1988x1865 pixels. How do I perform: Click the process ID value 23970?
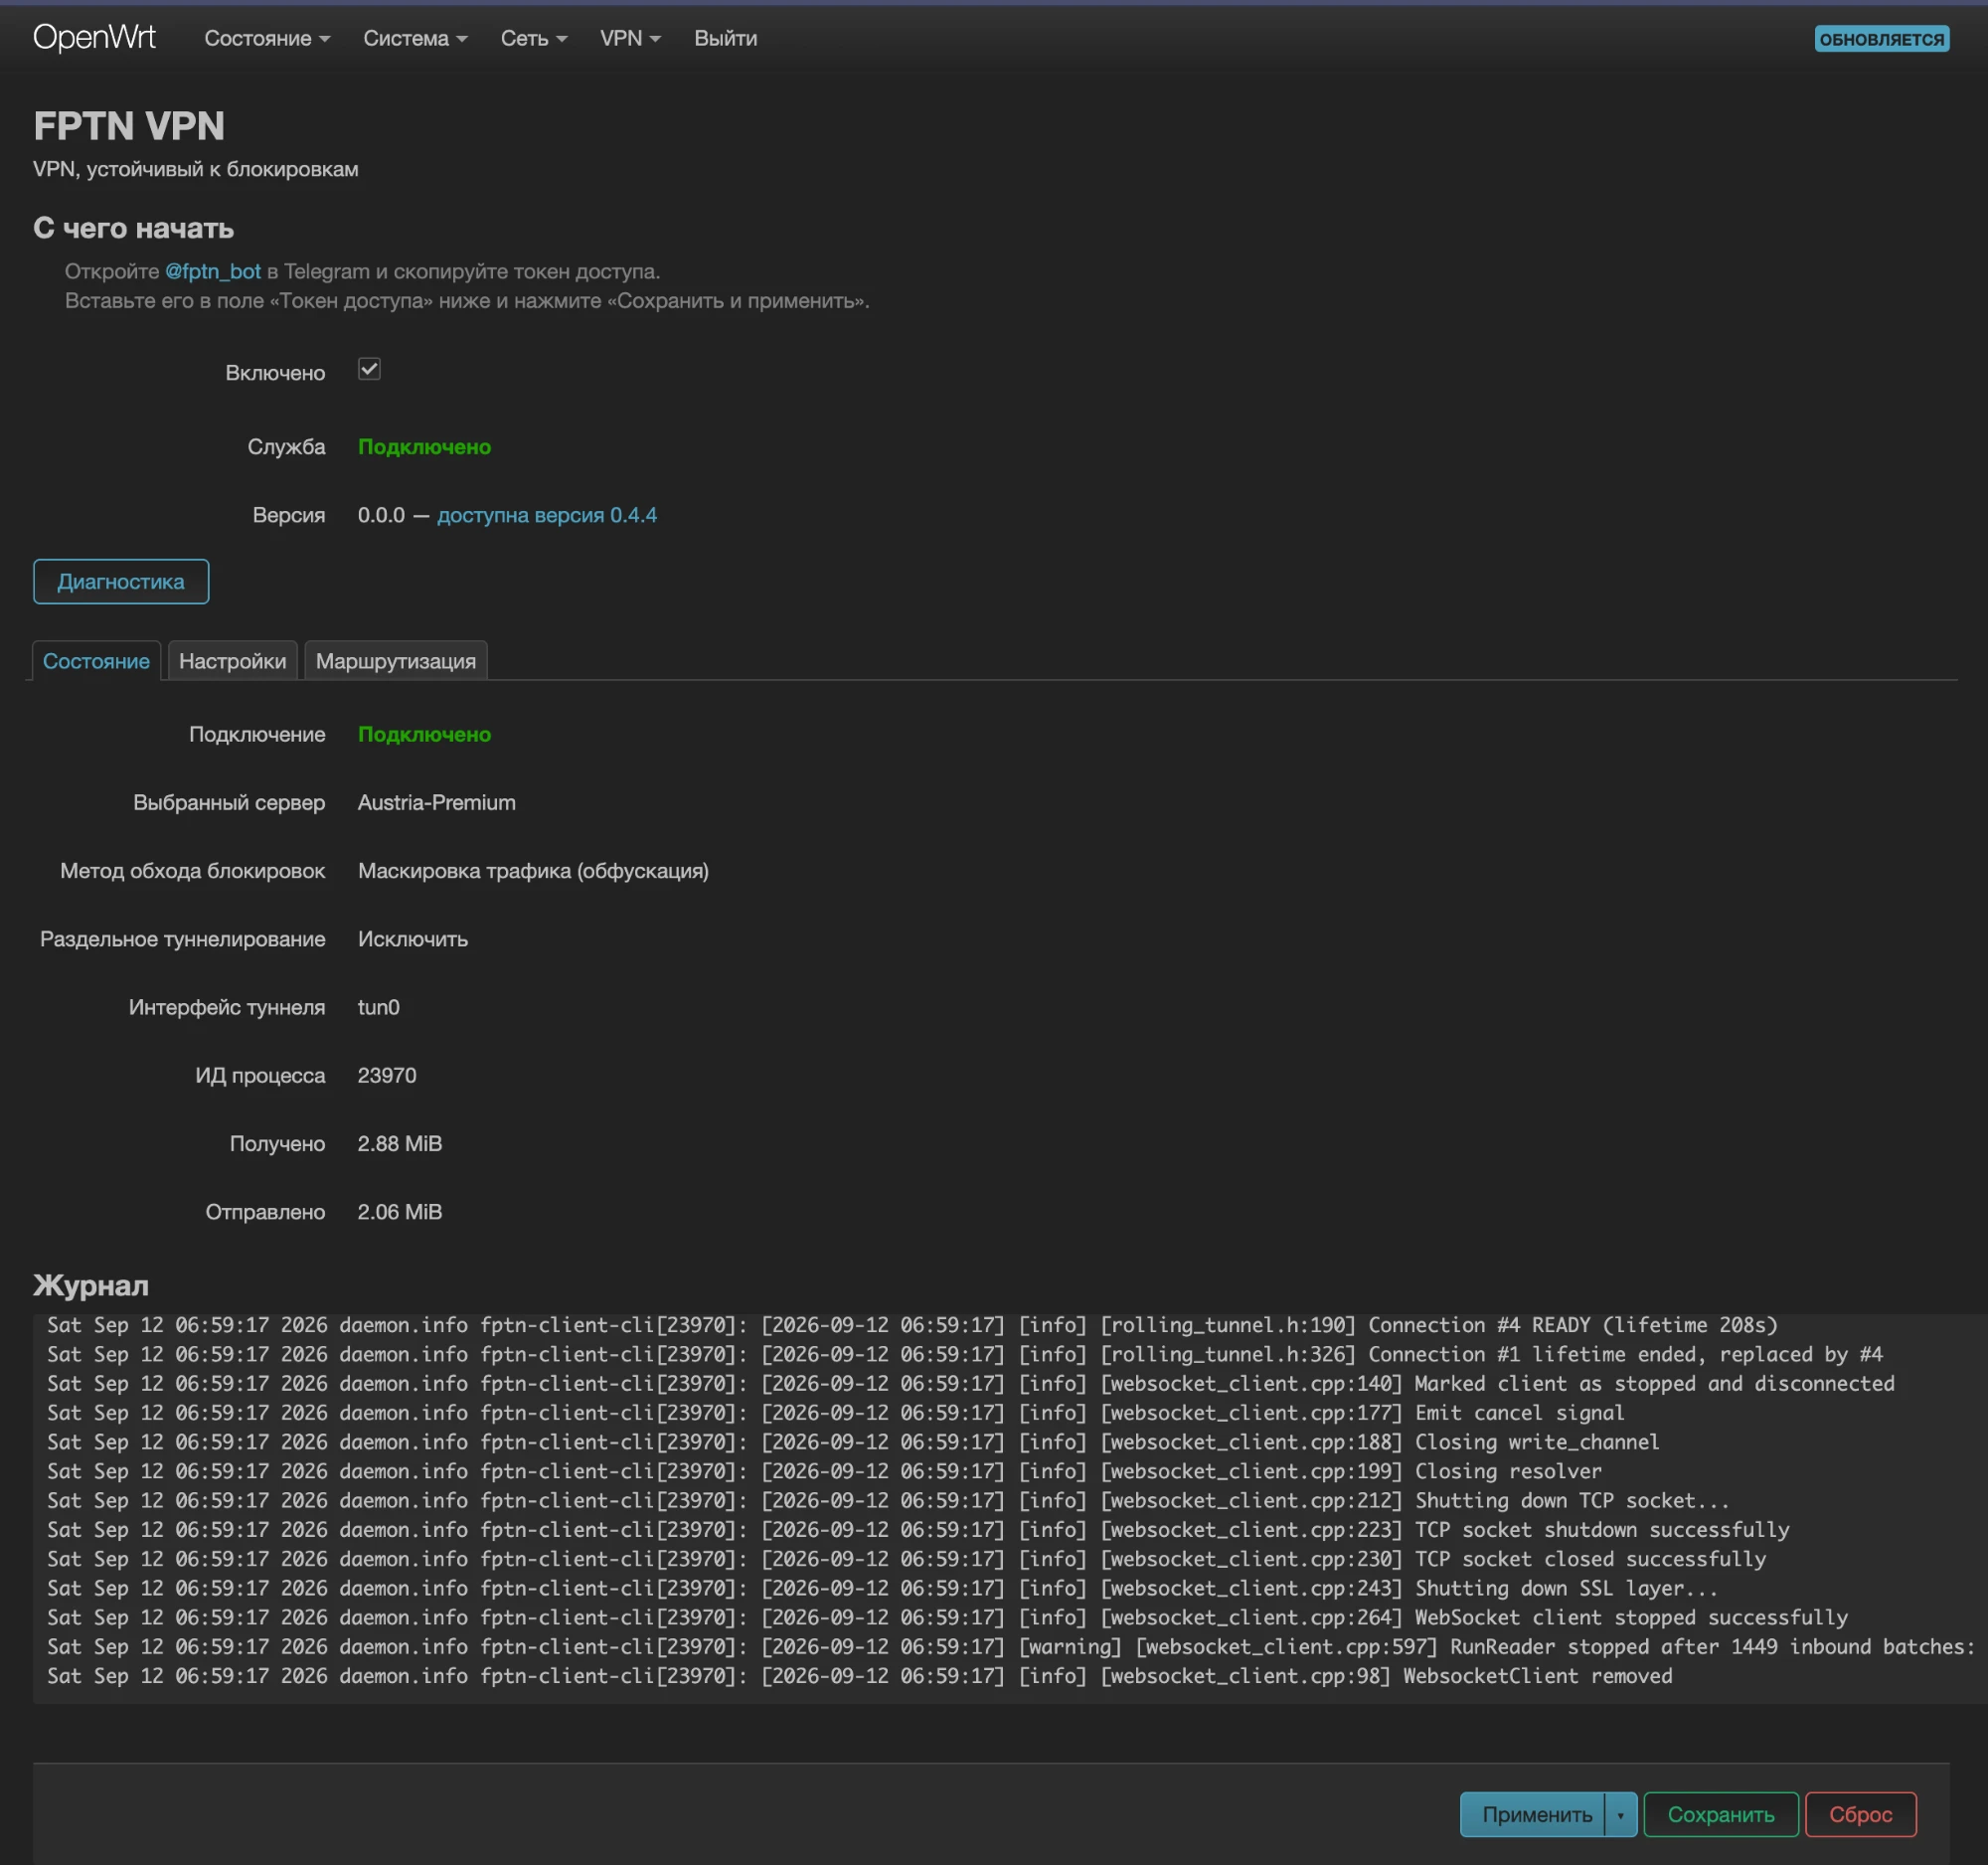pos(387,1075)
